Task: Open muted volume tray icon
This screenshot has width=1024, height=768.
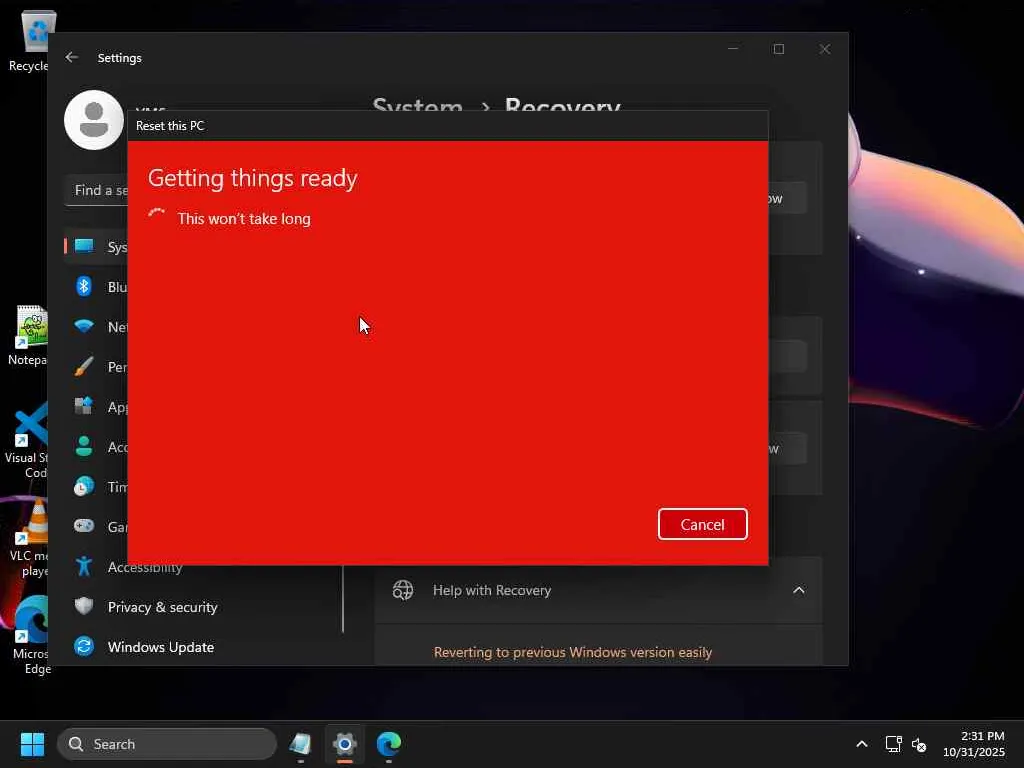Action: coord(919,744)
